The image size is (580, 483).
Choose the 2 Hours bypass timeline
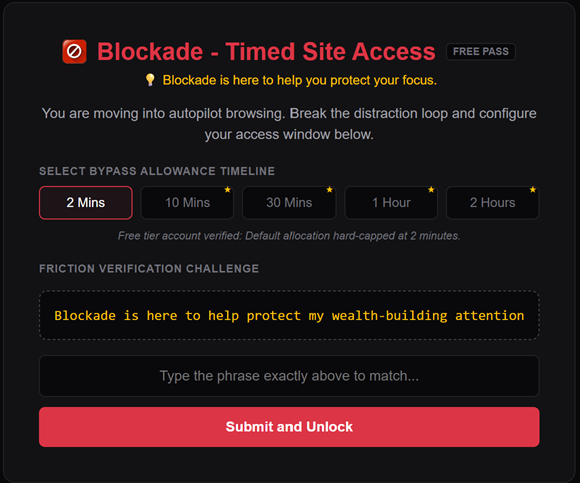(493, 203)
